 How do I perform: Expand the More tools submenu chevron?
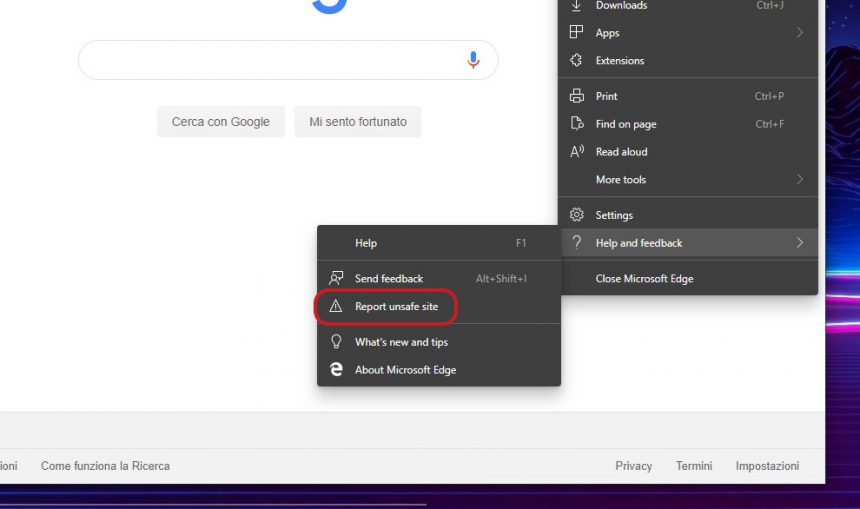click(x=800, y=179)
